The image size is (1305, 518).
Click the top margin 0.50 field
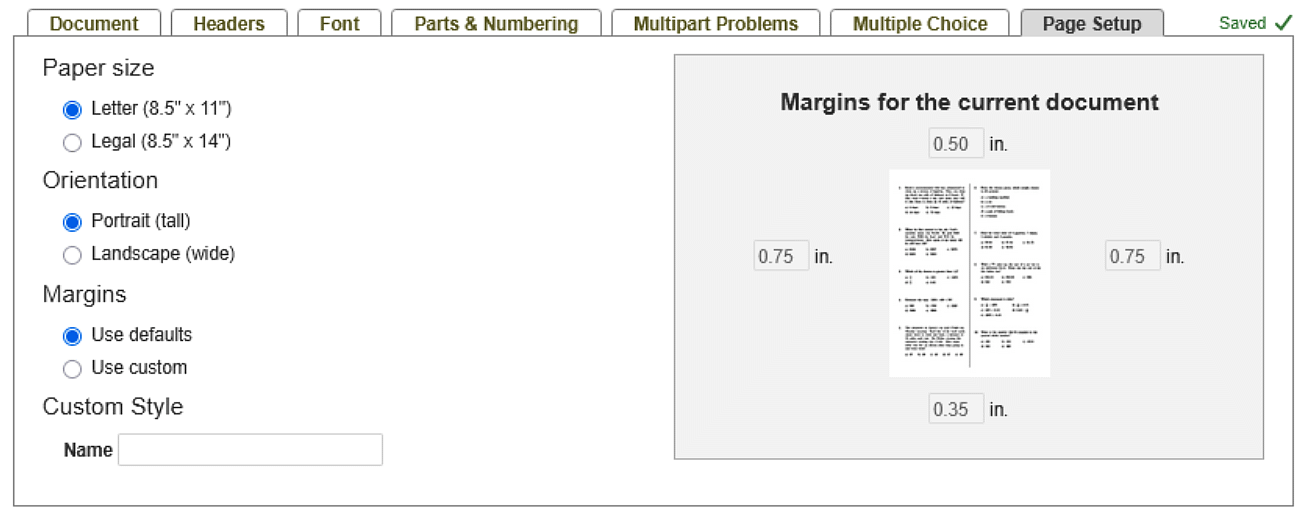(955, 144)
